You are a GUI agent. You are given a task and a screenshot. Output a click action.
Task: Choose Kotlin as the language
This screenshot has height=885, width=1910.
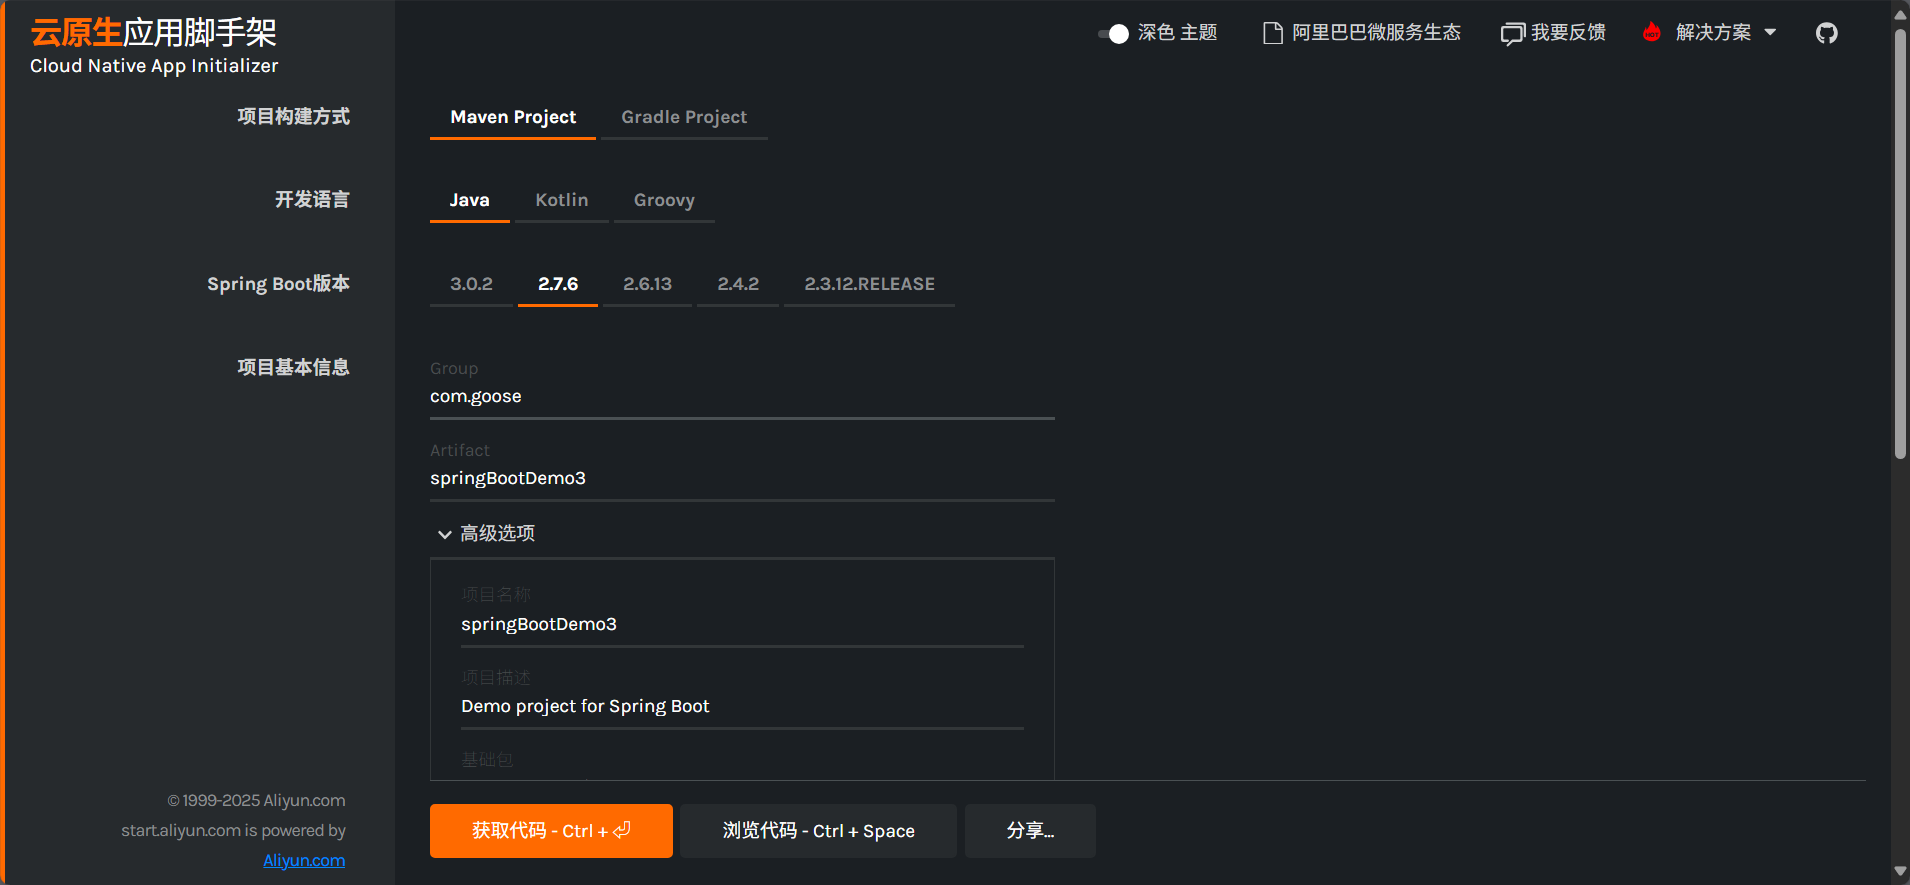pos(562,200)
